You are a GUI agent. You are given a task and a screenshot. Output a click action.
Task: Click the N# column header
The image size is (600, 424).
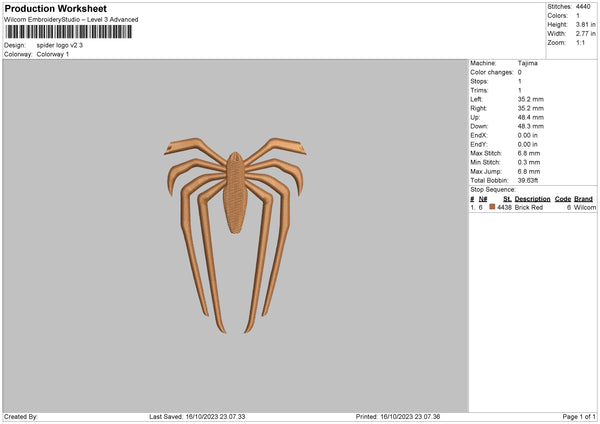point(483,199)
